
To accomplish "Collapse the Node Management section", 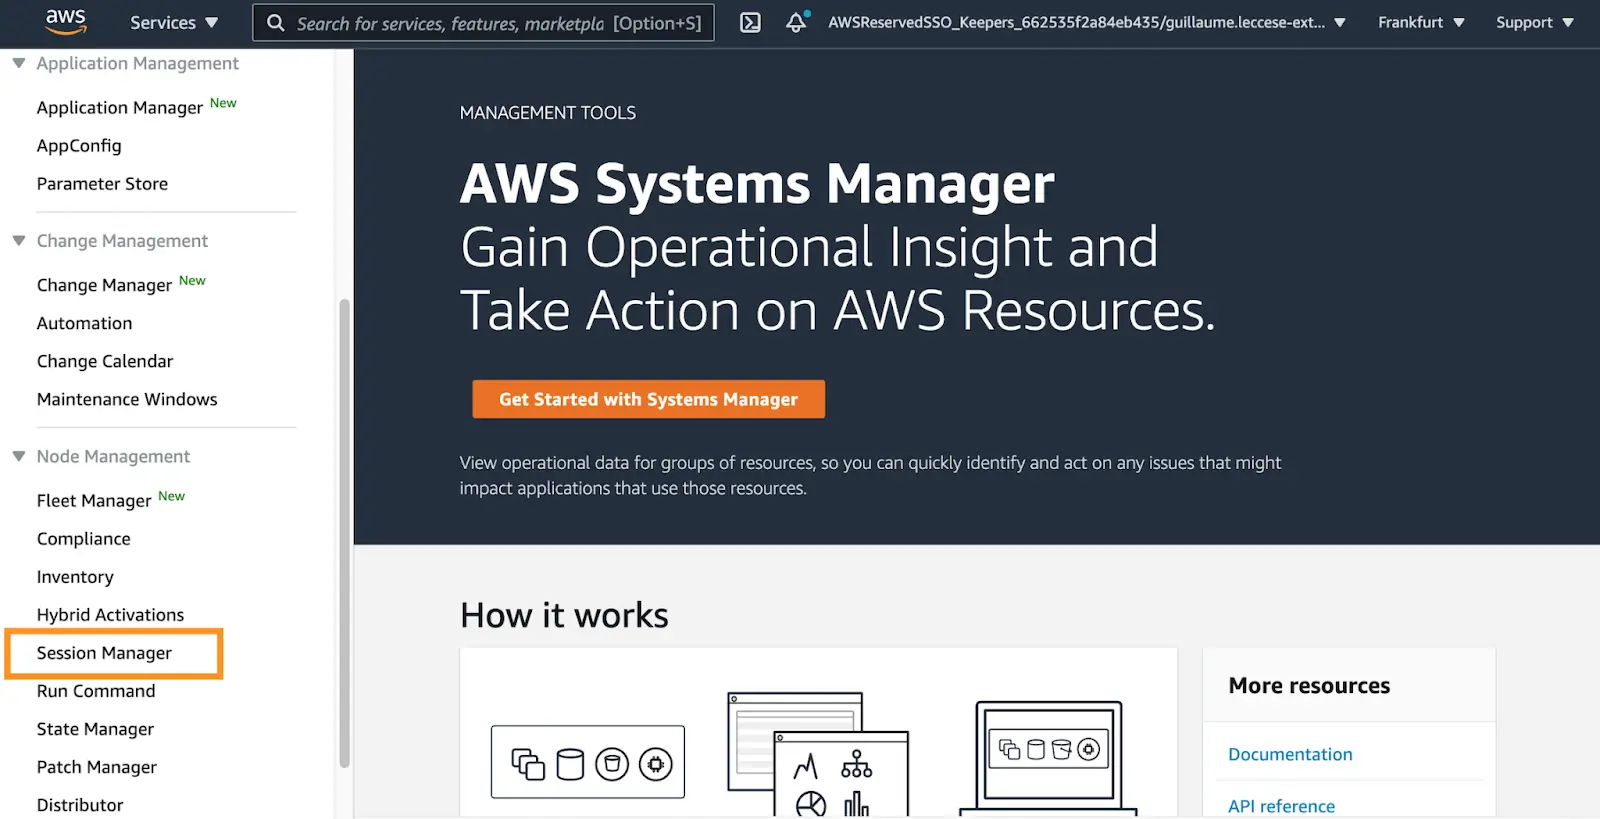I will (19, 456).
